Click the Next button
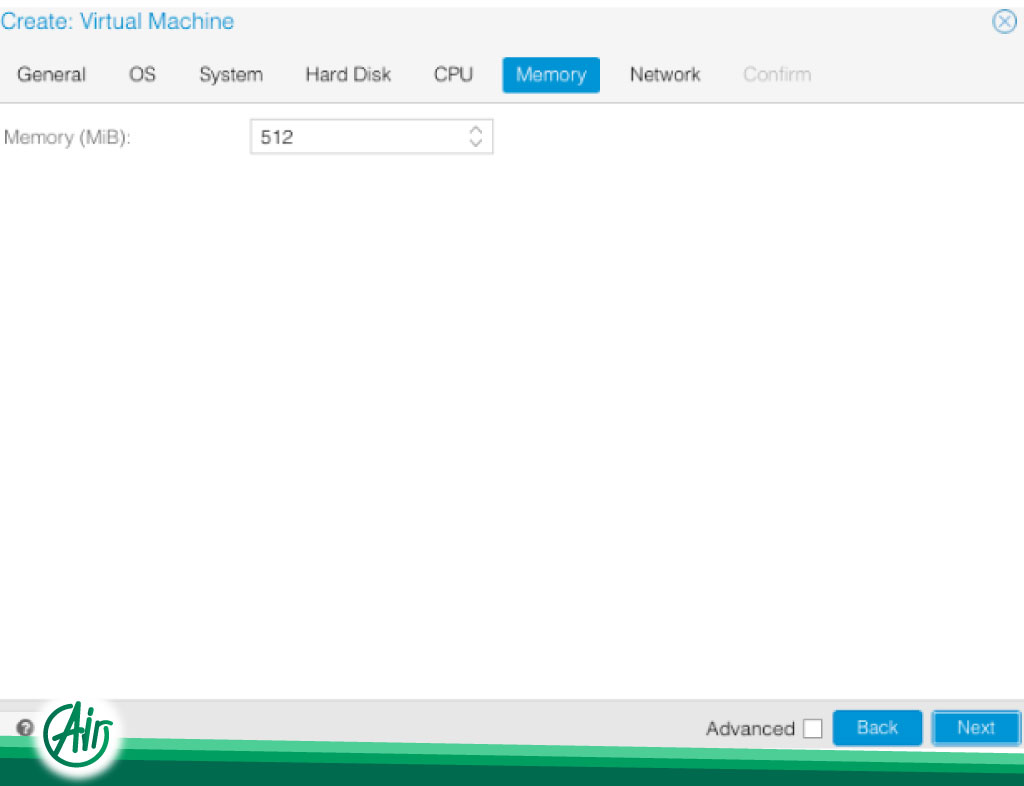The image size is (1024, 786). click(x=976, y=728)
